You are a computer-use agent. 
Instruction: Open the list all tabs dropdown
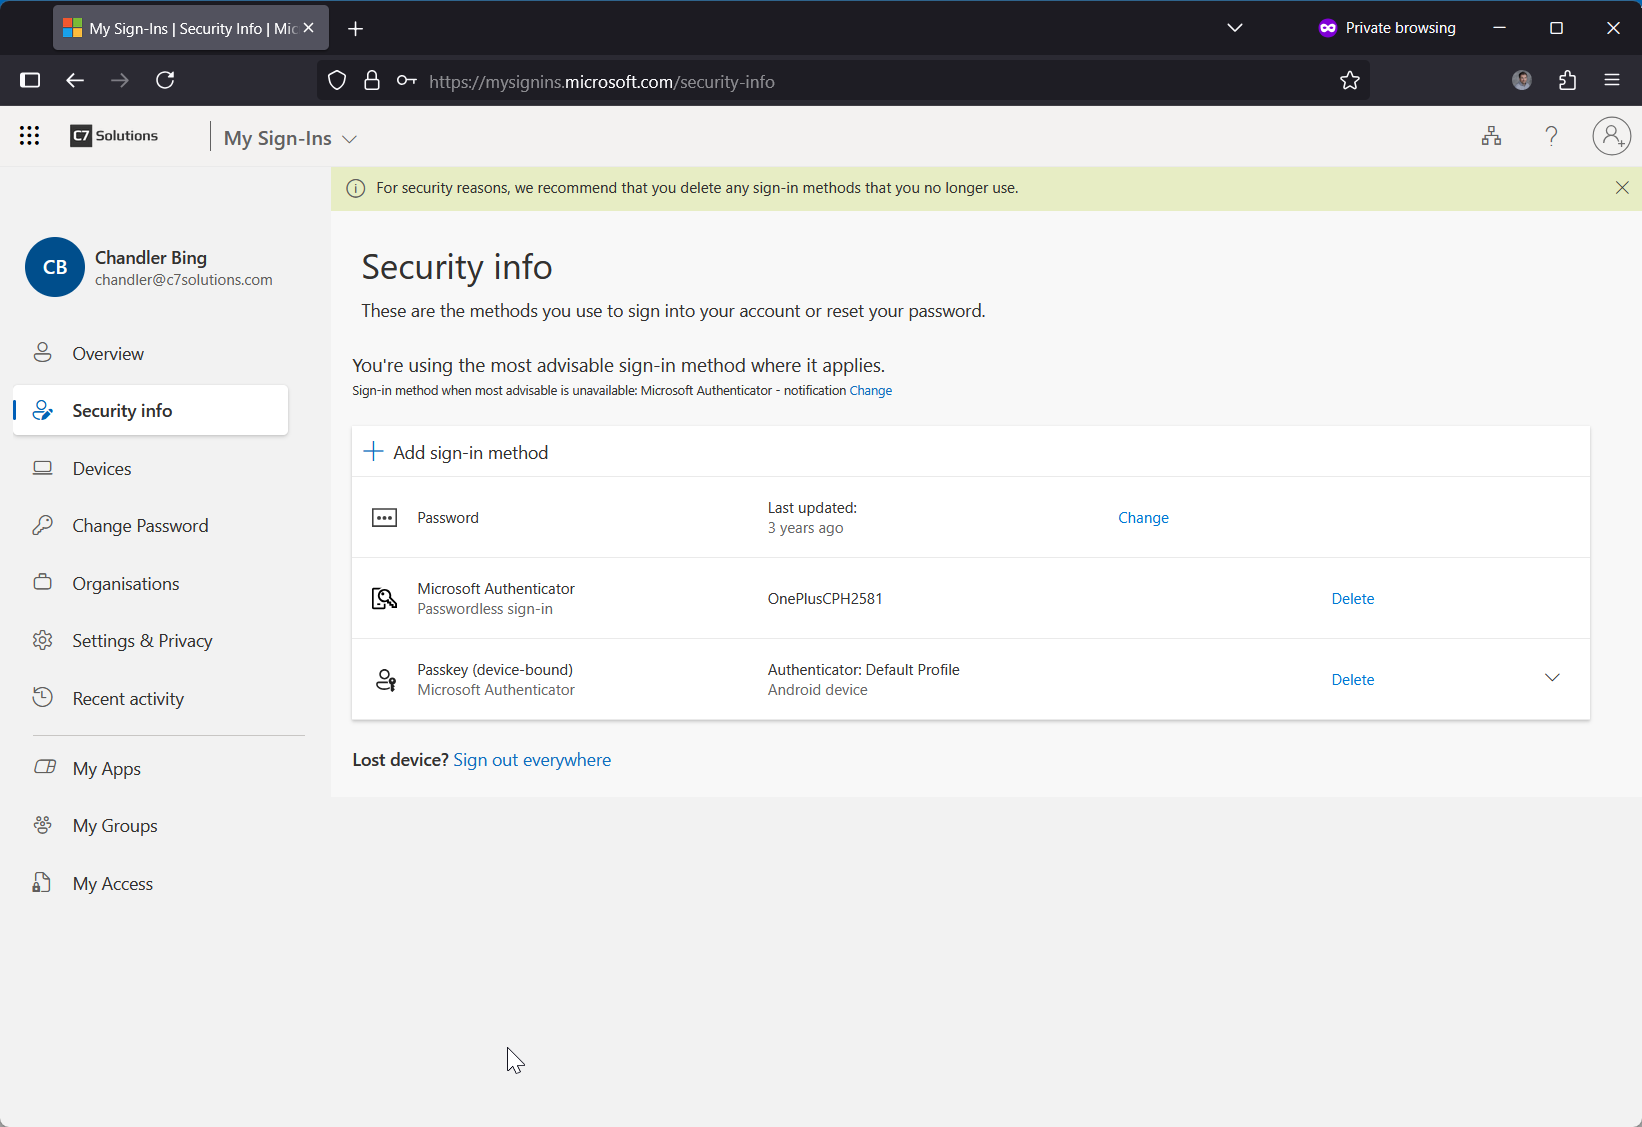(x=1235, y=28)
